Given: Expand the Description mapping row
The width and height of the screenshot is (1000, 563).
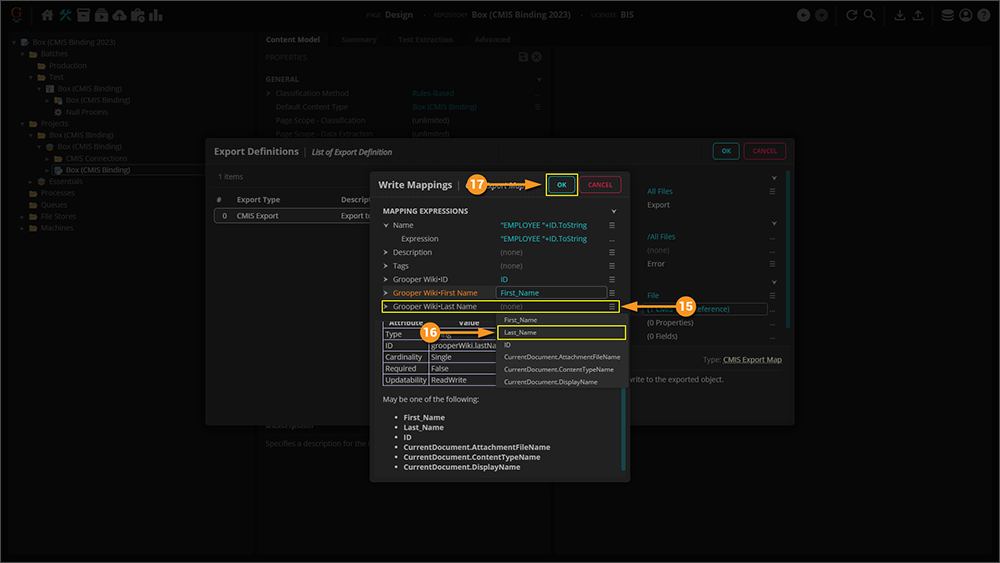Looking at the screenshot, I should [386, 253].
